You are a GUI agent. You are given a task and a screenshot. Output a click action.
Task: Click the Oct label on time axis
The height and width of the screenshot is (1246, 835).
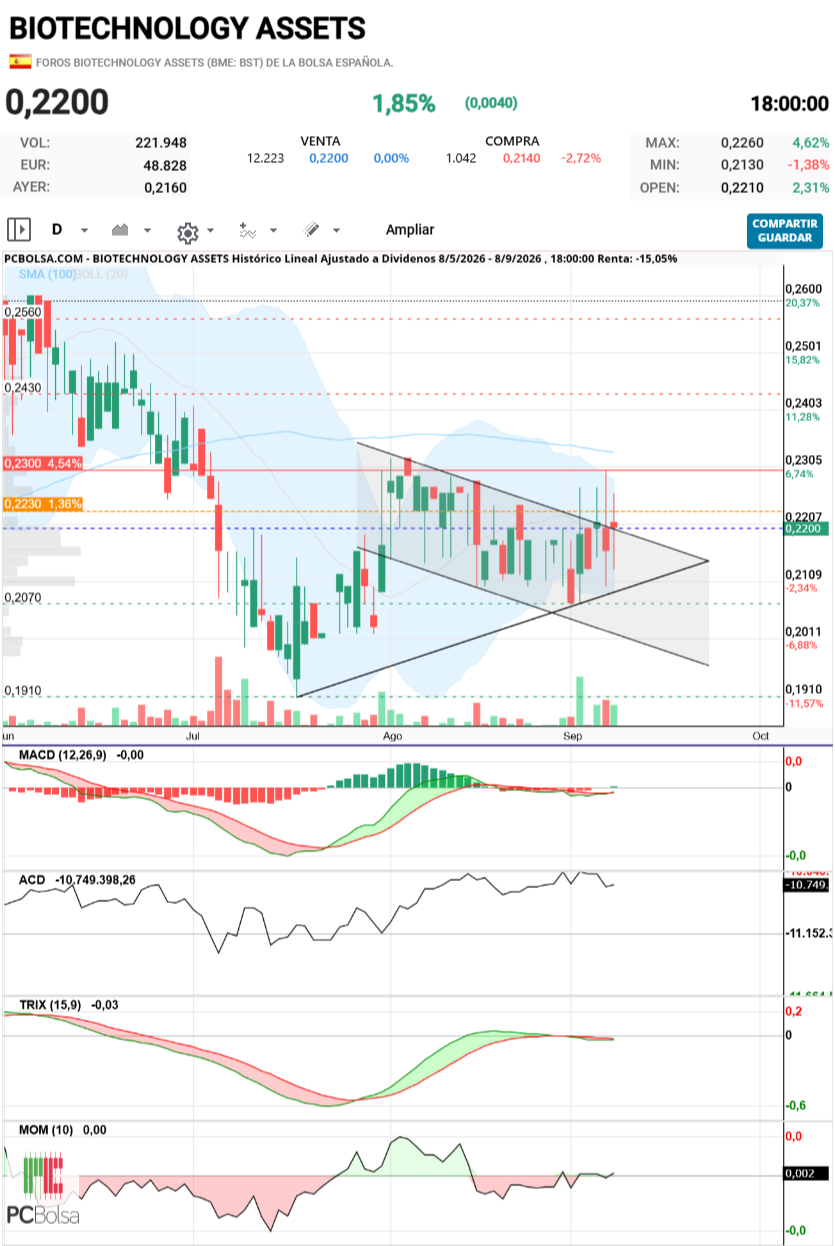[x=760, y=736]
